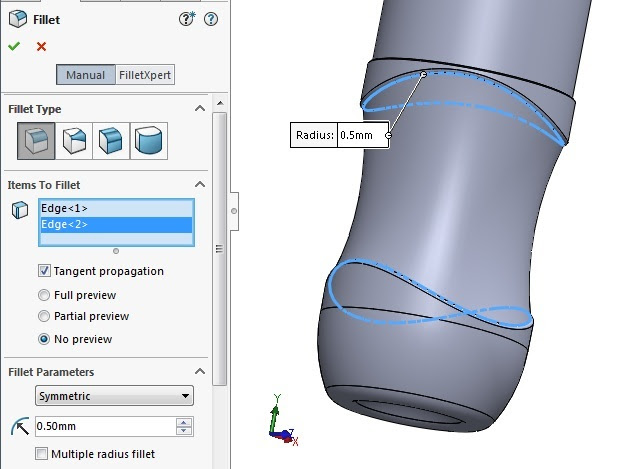Select variable size fillet type icon
Screen dimensions: 641x469
pos(74,141)
